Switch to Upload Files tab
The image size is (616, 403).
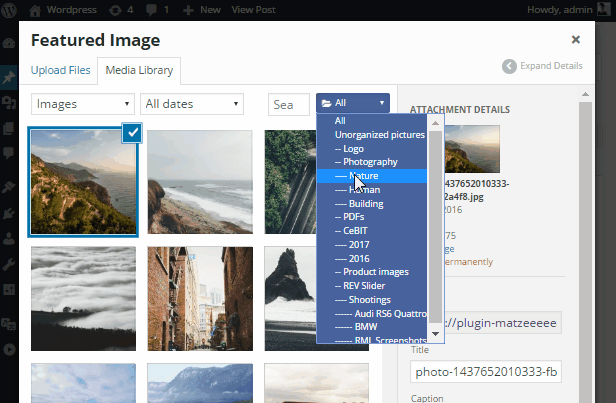click(60, 70)
